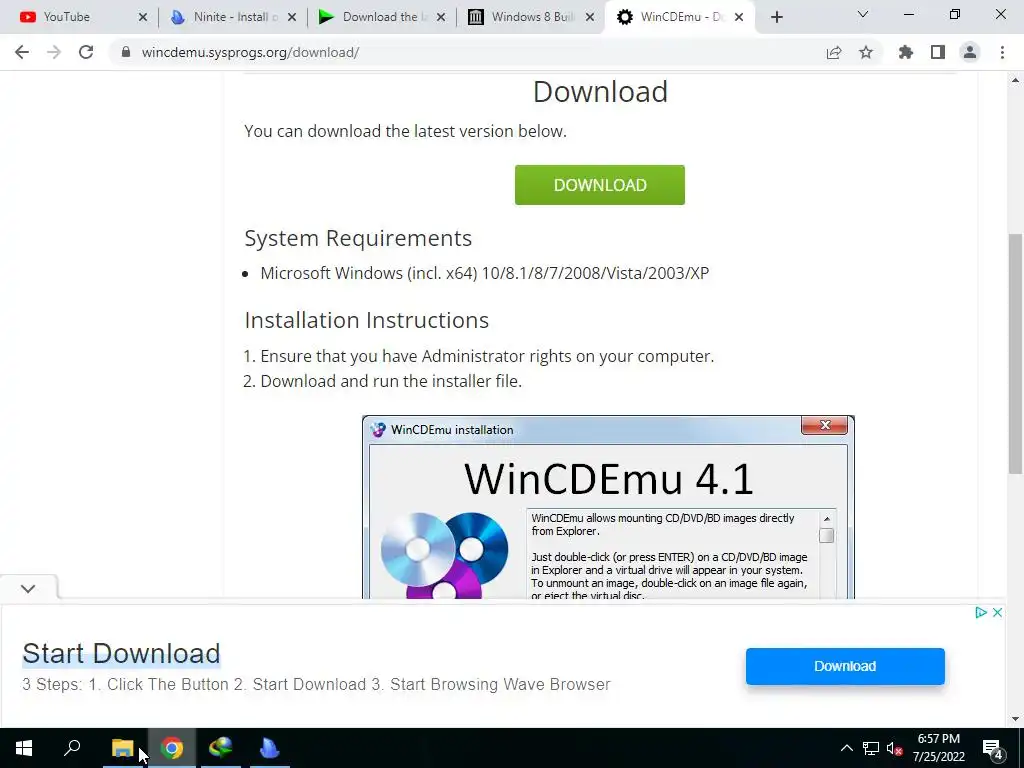Click the green DOWNLOAD button
The height and width of the screenshot is (768, 1024).
pos(600,185)
